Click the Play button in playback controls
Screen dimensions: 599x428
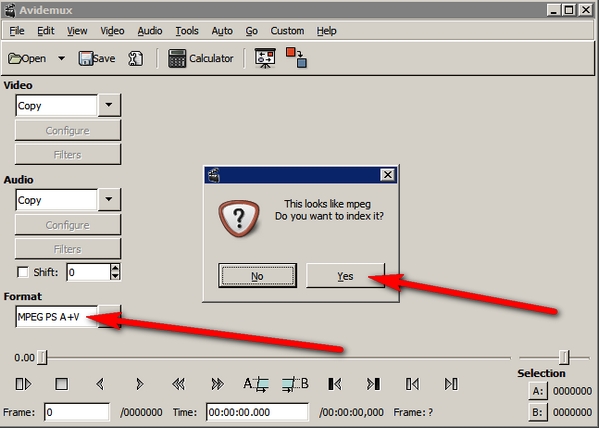pos(24,384)
